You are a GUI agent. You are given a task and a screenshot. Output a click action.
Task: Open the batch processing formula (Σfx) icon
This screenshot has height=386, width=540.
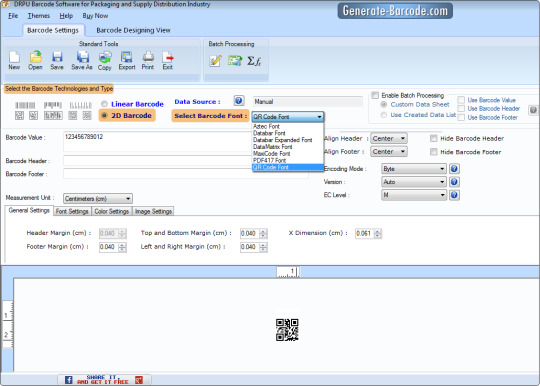coord(254,61)
